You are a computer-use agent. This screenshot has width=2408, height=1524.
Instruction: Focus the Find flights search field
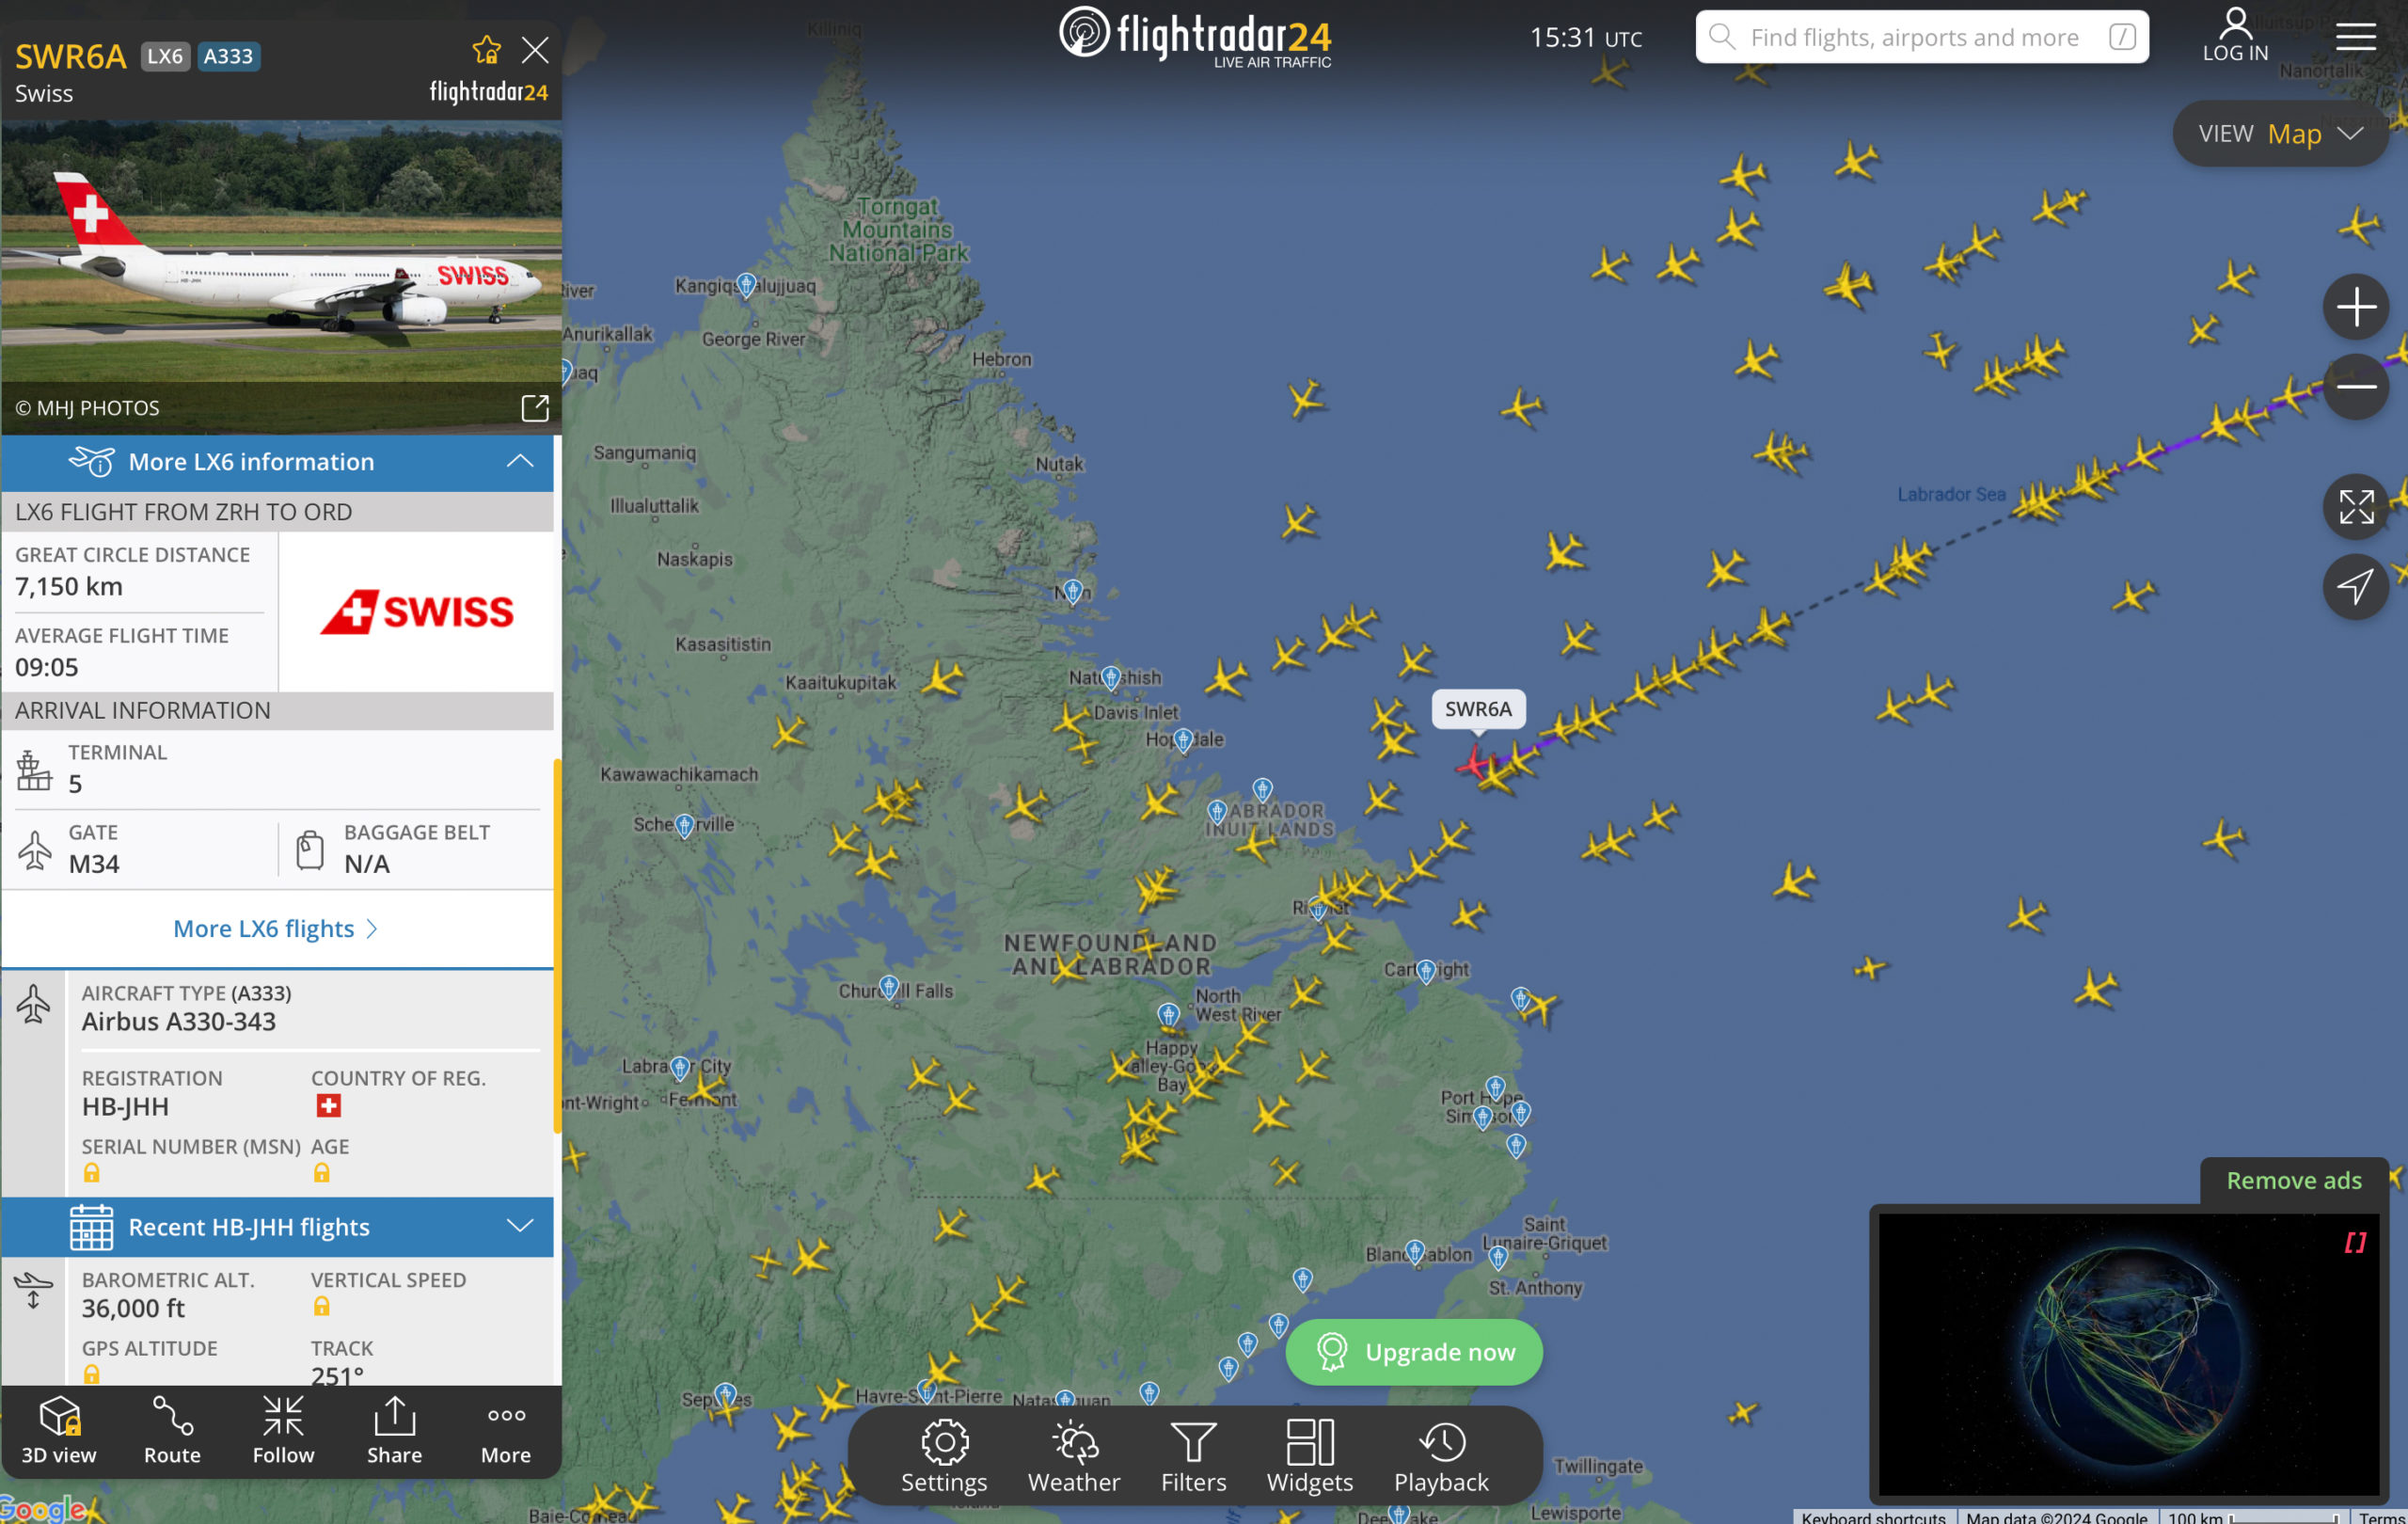tap(1921, 37)
